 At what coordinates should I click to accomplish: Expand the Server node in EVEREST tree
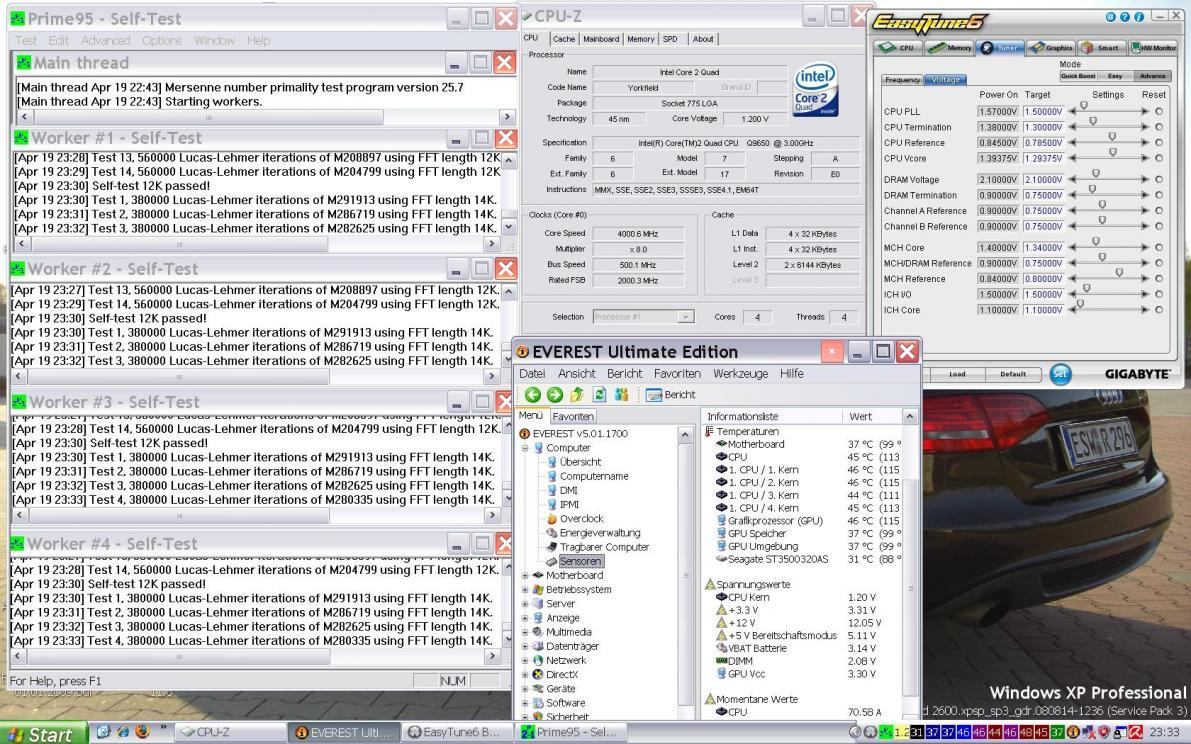pyautogui.click(x=525, y=604)
